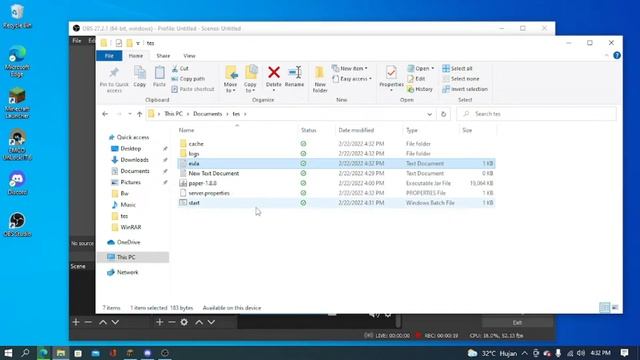Go up one folder level arrow
The height and width of the screenshot is (360, 640).
(140, 114)
